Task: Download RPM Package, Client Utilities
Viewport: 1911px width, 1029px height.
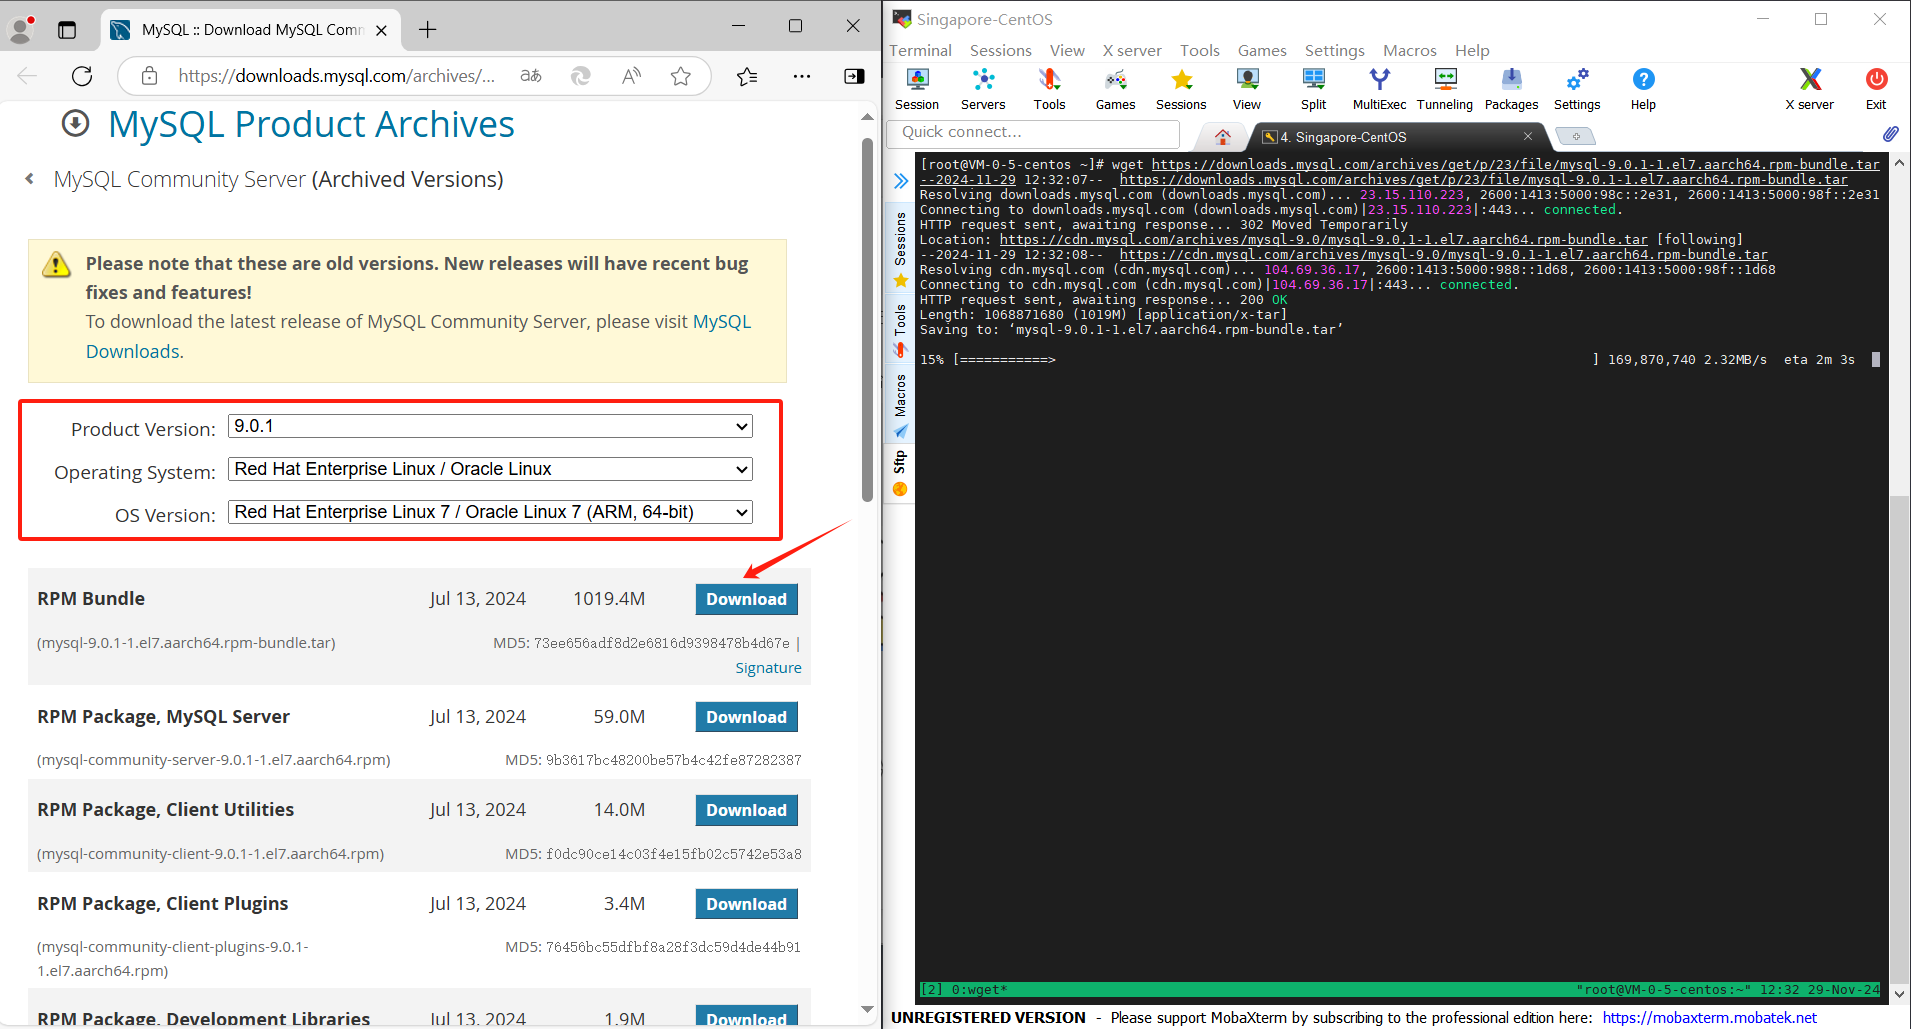Action: tap(746, 810)
